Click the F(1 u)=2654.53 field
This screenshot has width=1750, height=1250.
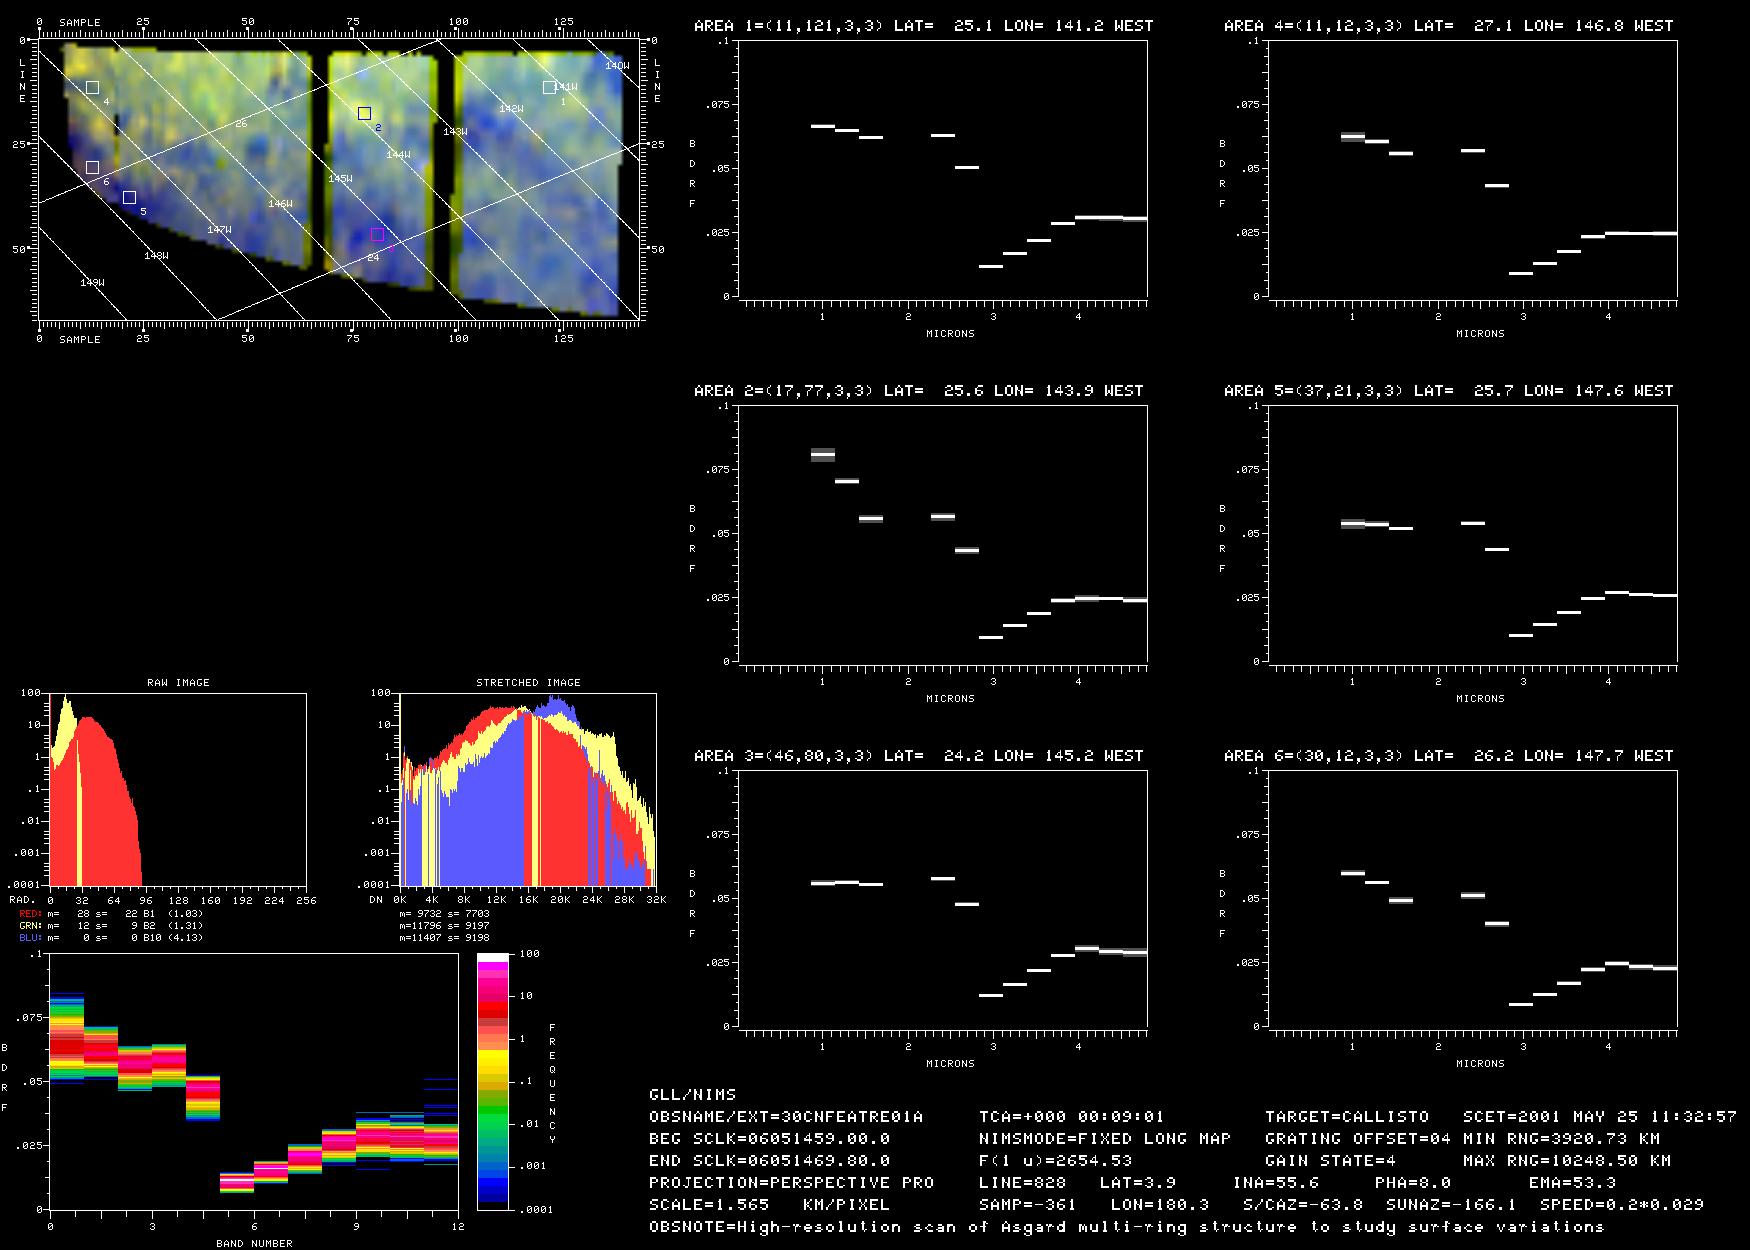[1056, 1161]
